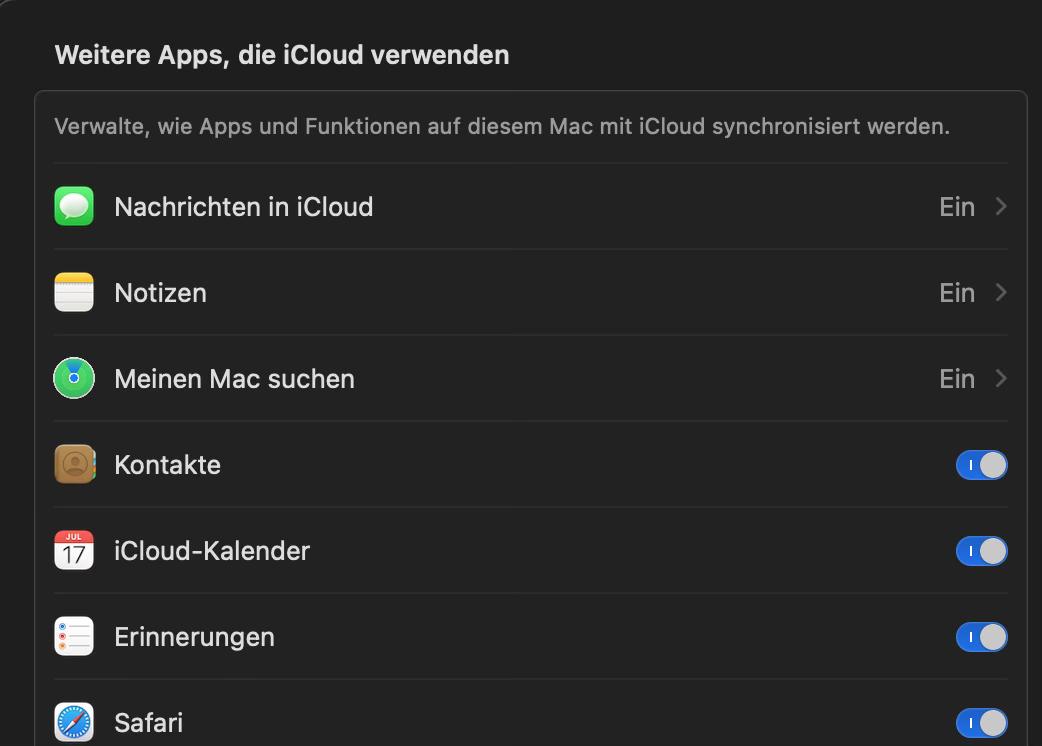Click the Weitere Apps, die iCloud verwenden heading

tap(282, 55)
